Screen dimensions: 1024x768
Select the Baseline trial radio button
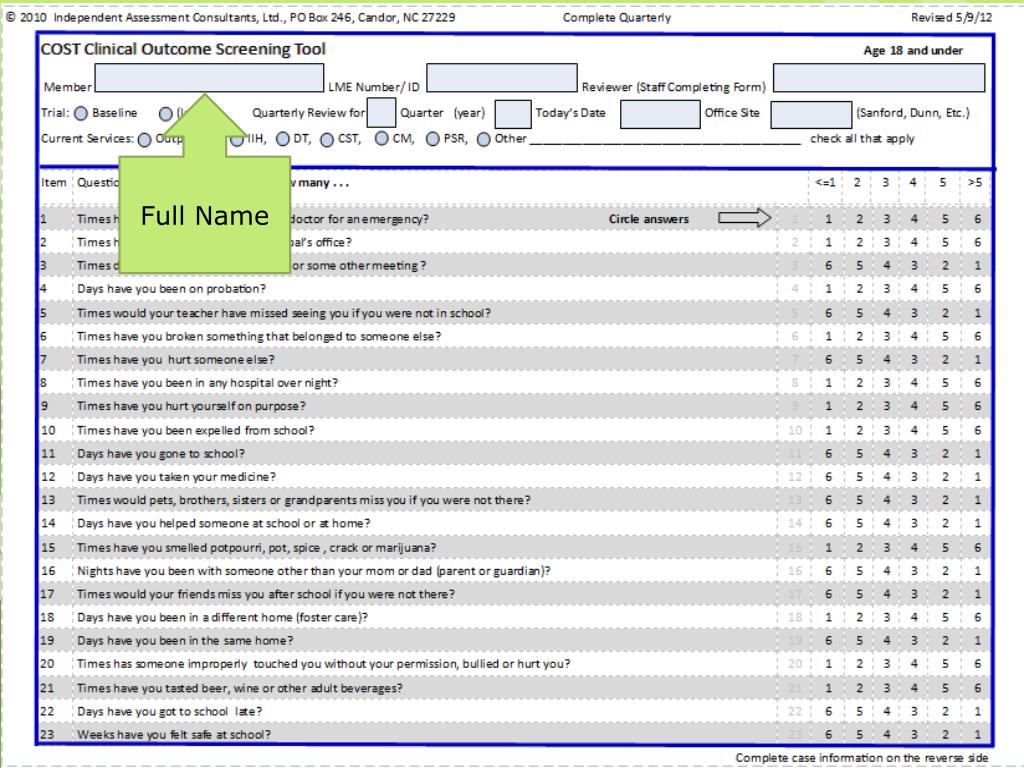pos(81,114)
